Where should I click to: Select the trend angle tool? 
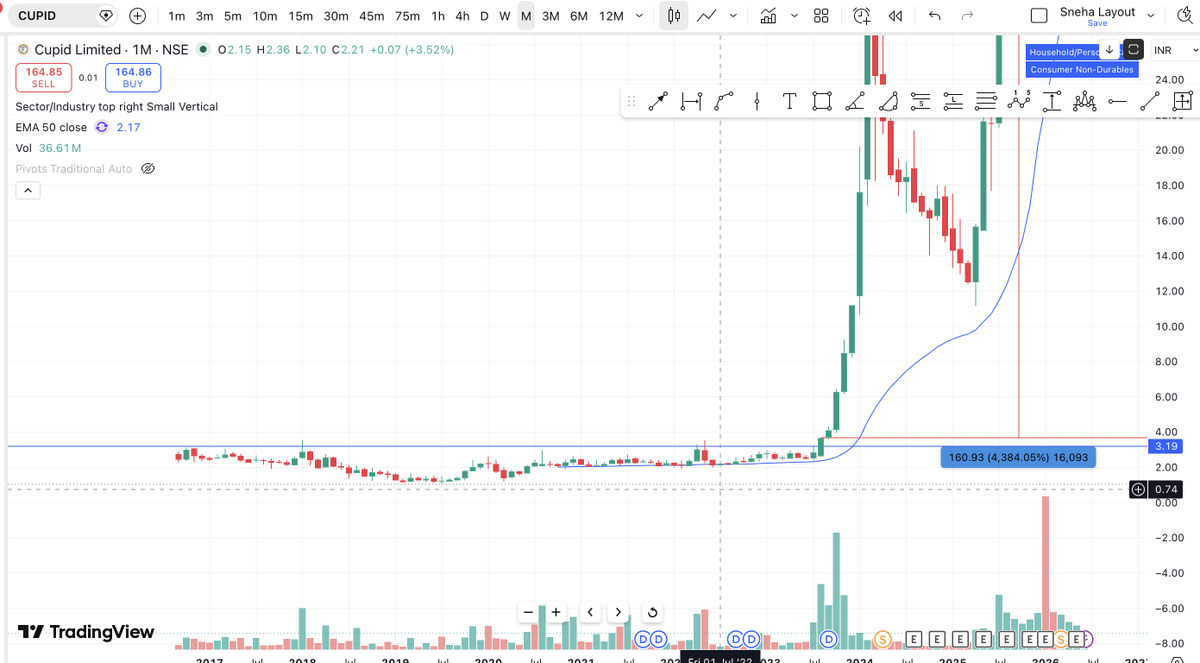click(x=855, y=101)
